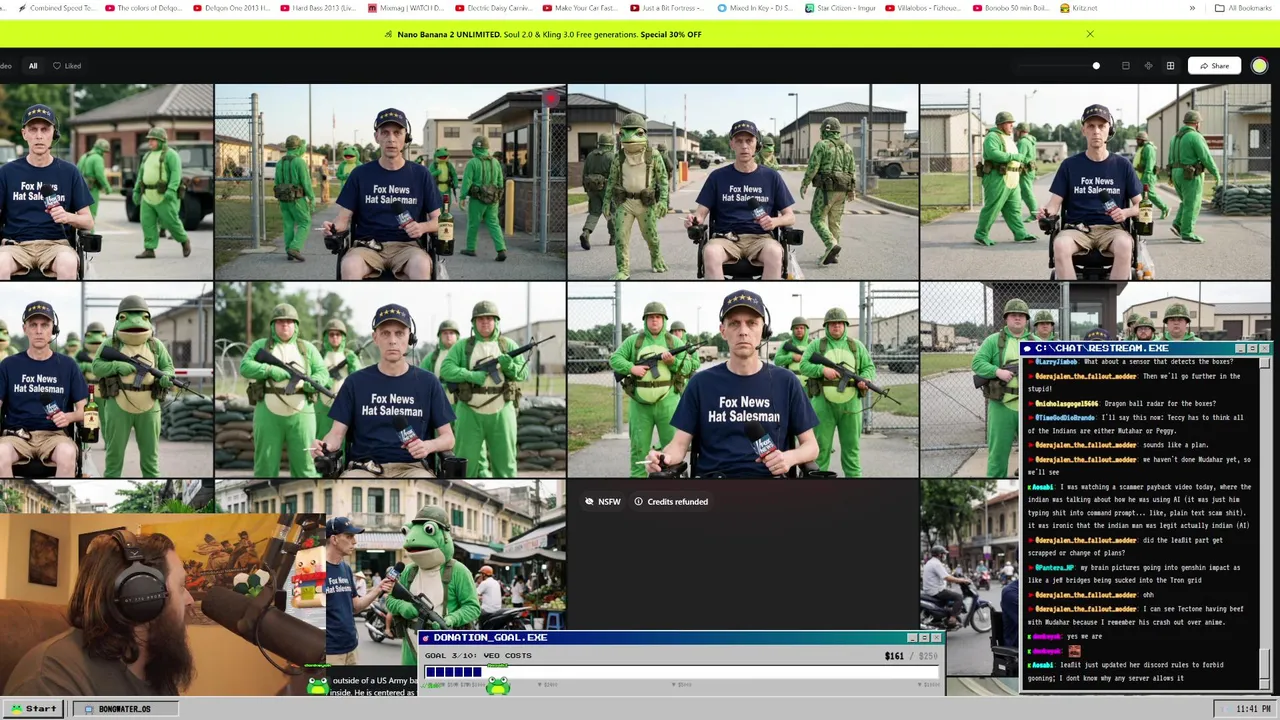
Task: Click the NSFW label on the blocked tile
Action: [x=603, y=502]
